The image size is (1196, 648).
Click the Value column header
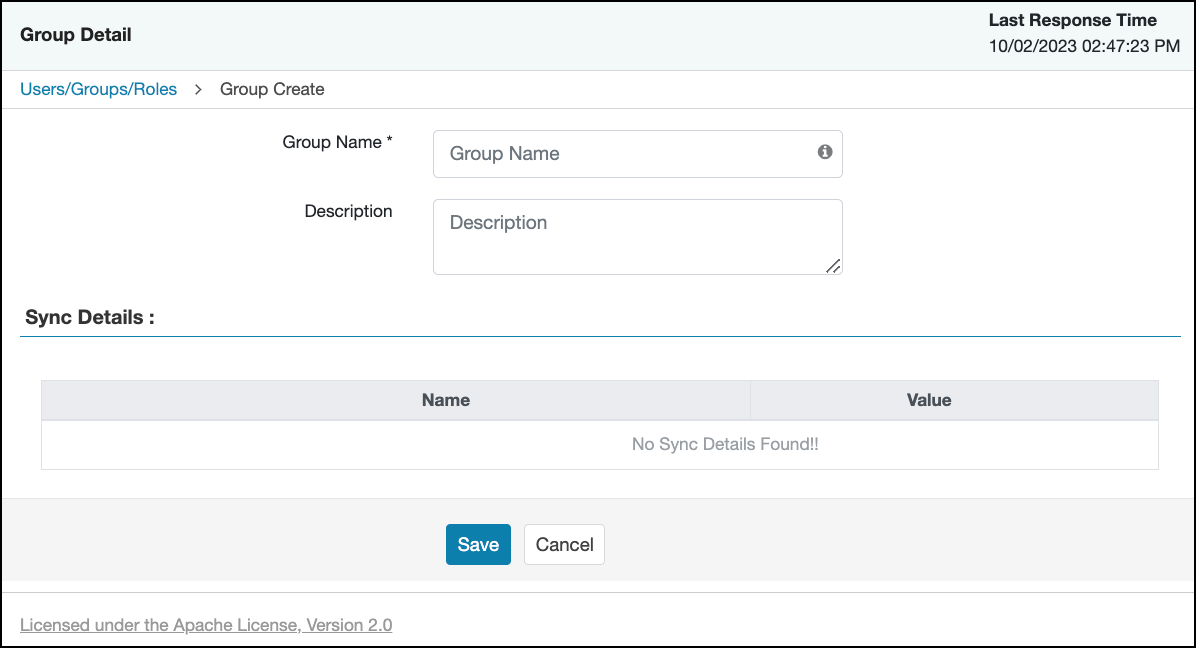pyautogui.click(x=928, y=400)
